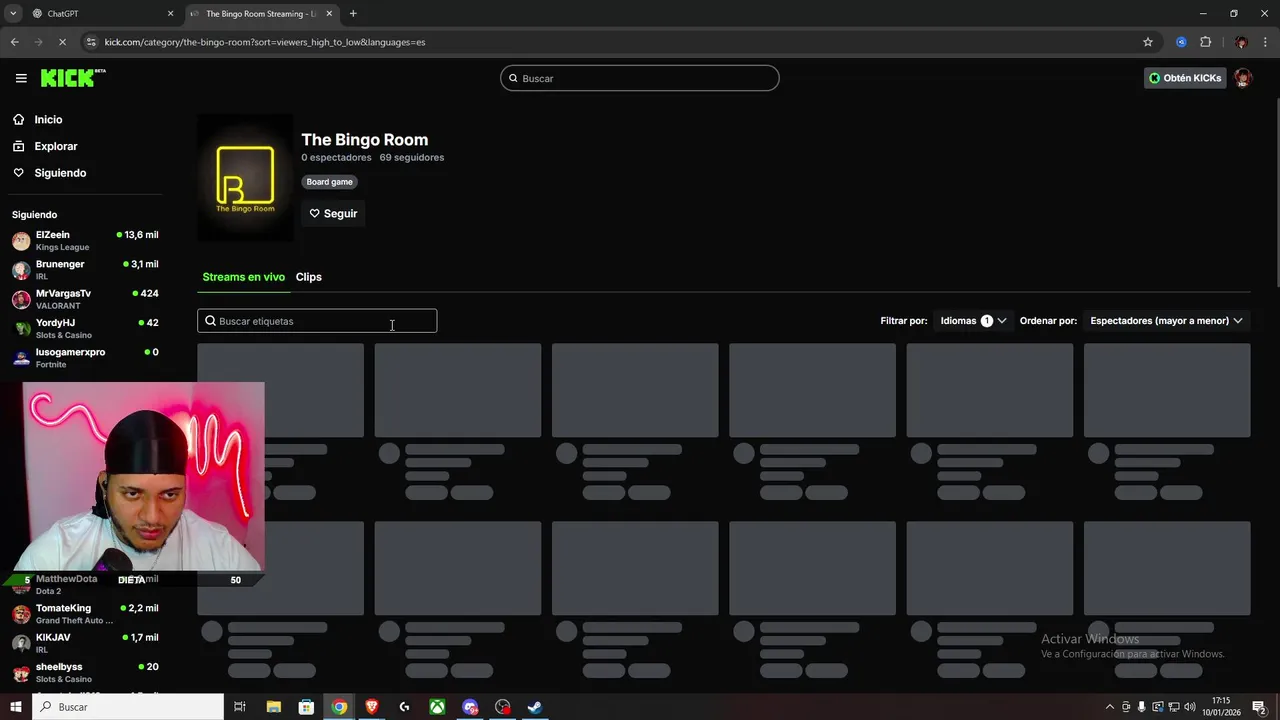Close the ChatGPT browser tab
This screenshot has height=720, width=1280.
point(170,14)
